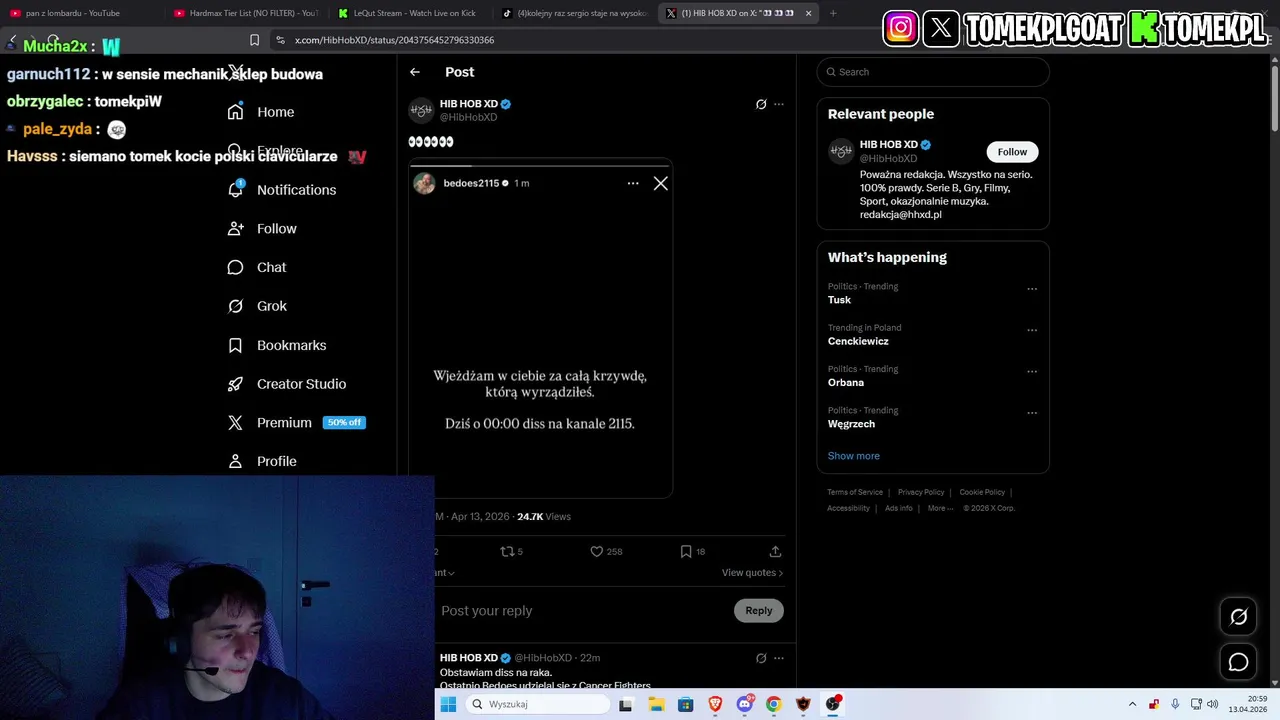Open Grok from the X sidebar

pos(257,306)
